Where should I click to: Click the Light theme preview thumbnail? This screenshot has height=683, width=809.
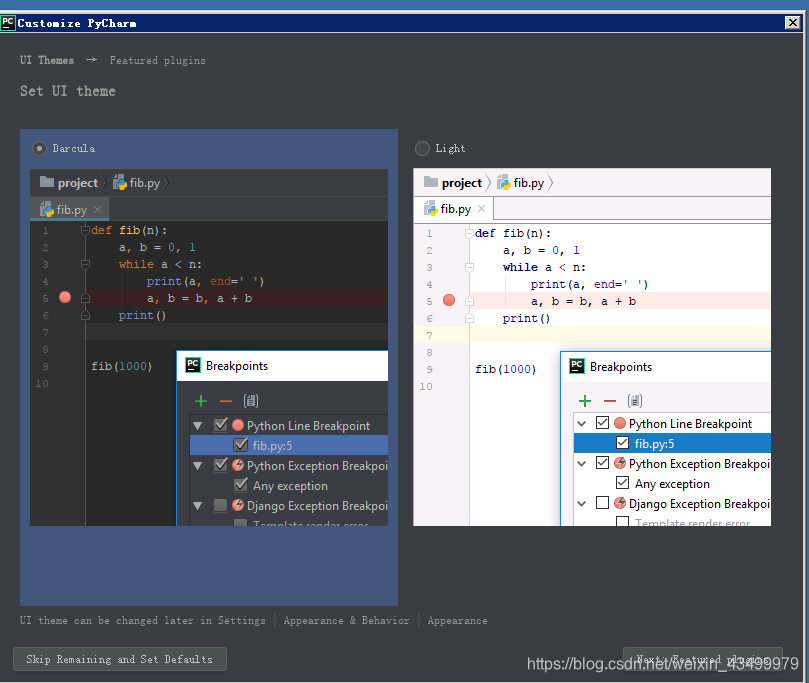pyautogui.click(x=592, y=347)
